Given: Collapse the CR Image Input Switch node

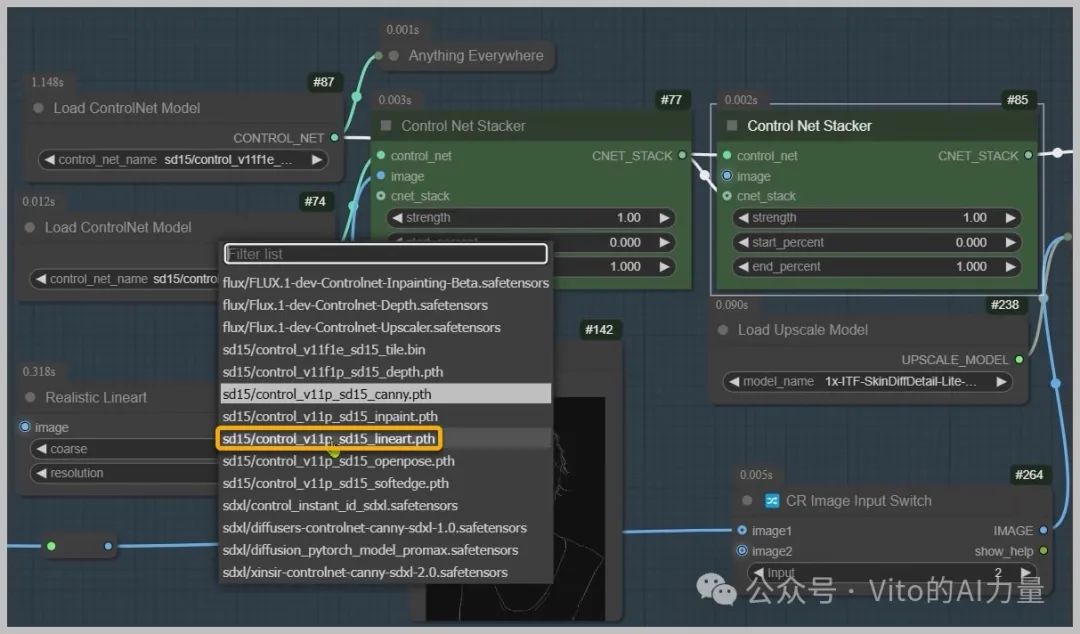Looking at the screenshot, I should (747, 501).
